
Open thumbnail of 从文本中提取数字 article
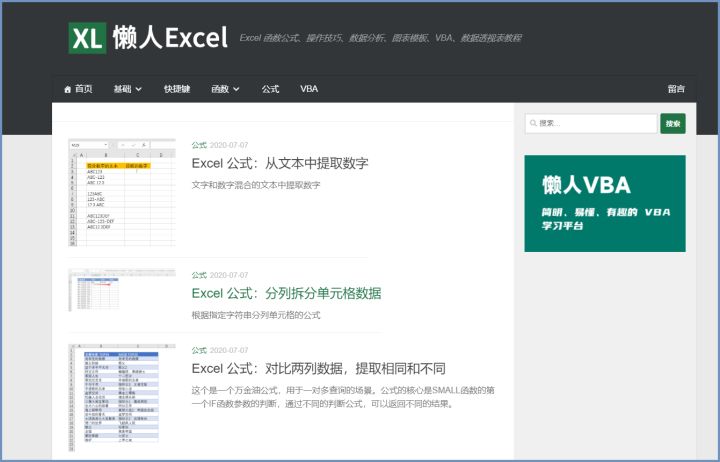pyautogui.click(x=122, y=192)
